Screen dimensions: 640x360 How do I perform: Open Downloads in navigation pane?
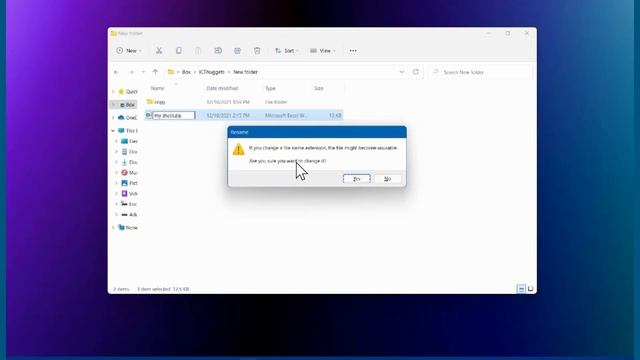click(130, 162)
